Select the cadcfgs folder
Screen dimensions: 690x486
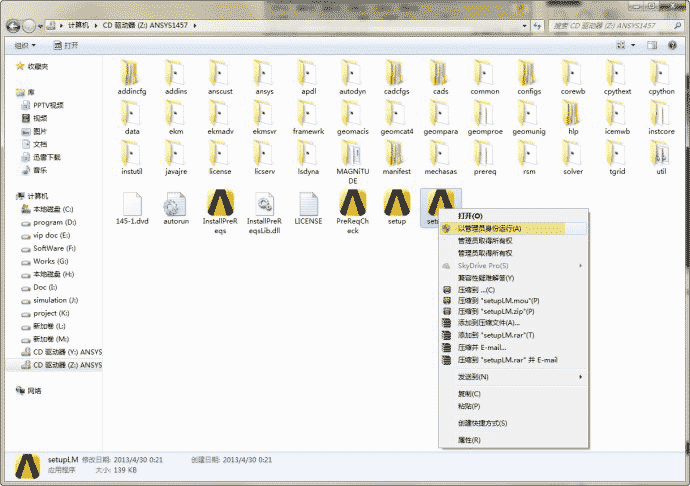(x=396, y=78)
